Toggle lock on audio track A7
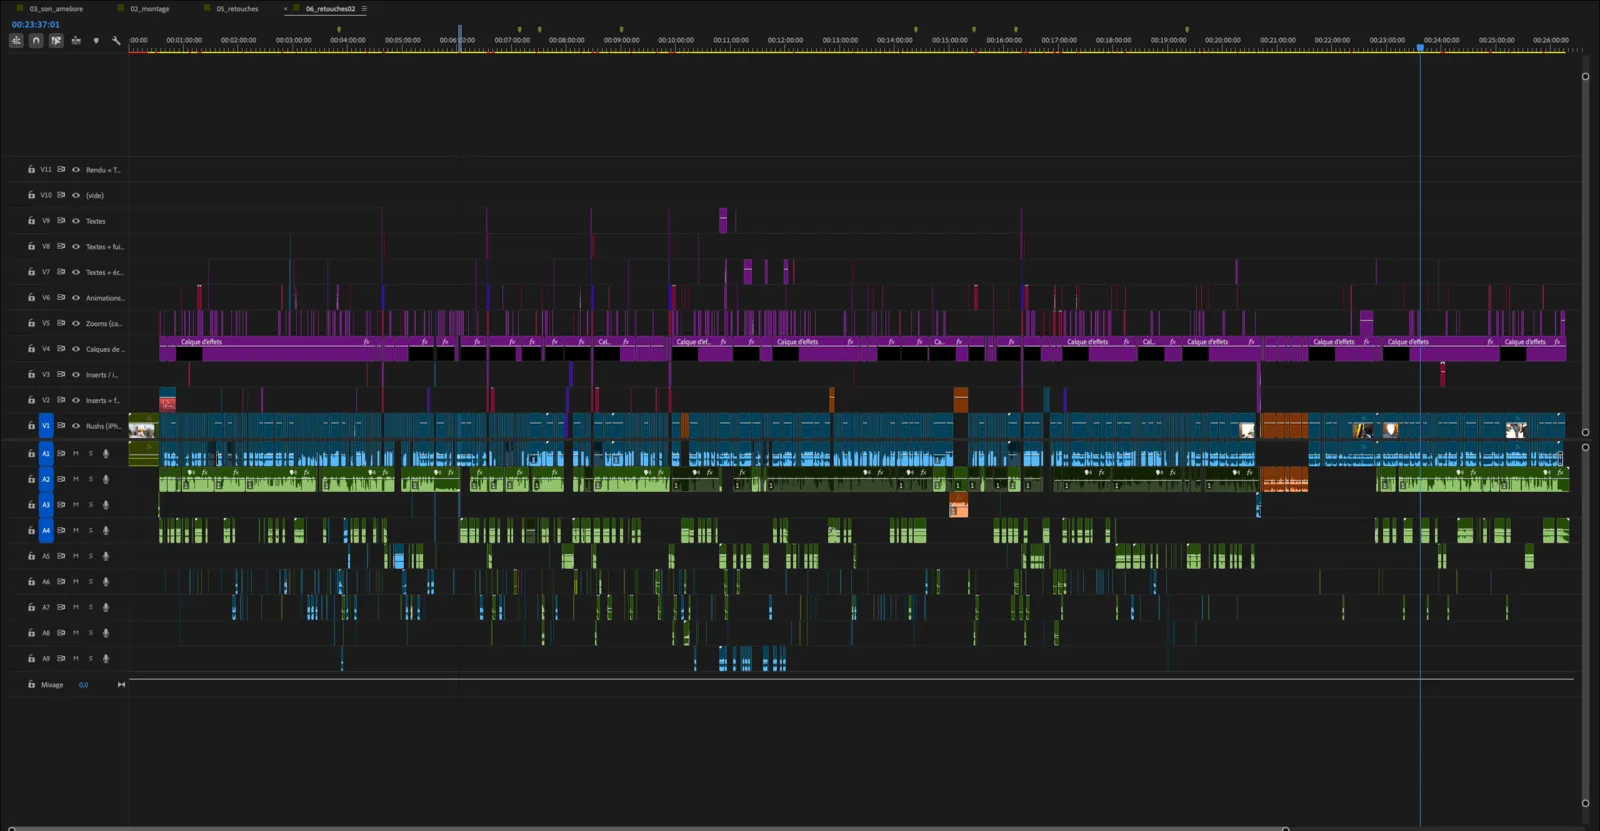Image resolution: width=1600 pixels, height=831 pixels. click(x=31, y=607)
